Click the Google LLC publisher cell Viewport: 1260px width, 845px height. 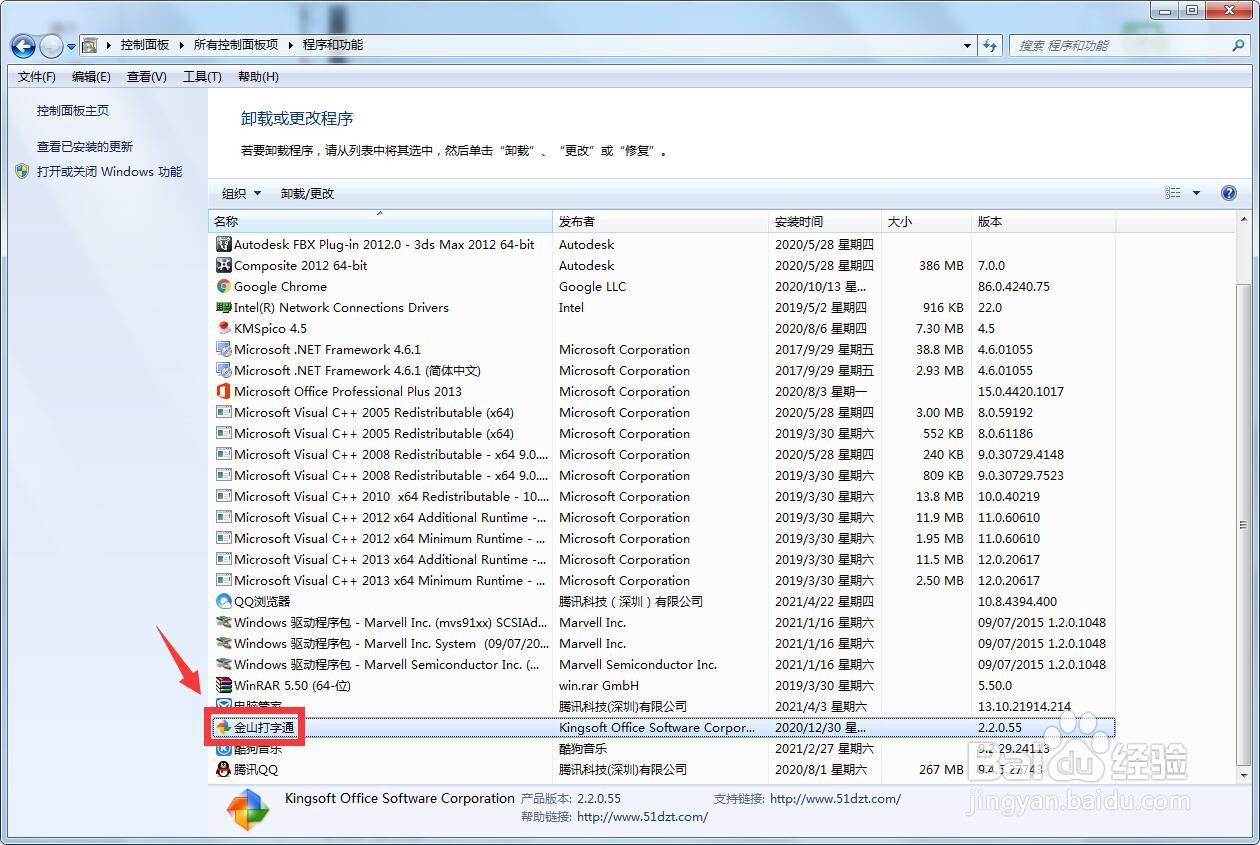click(593, 286)
